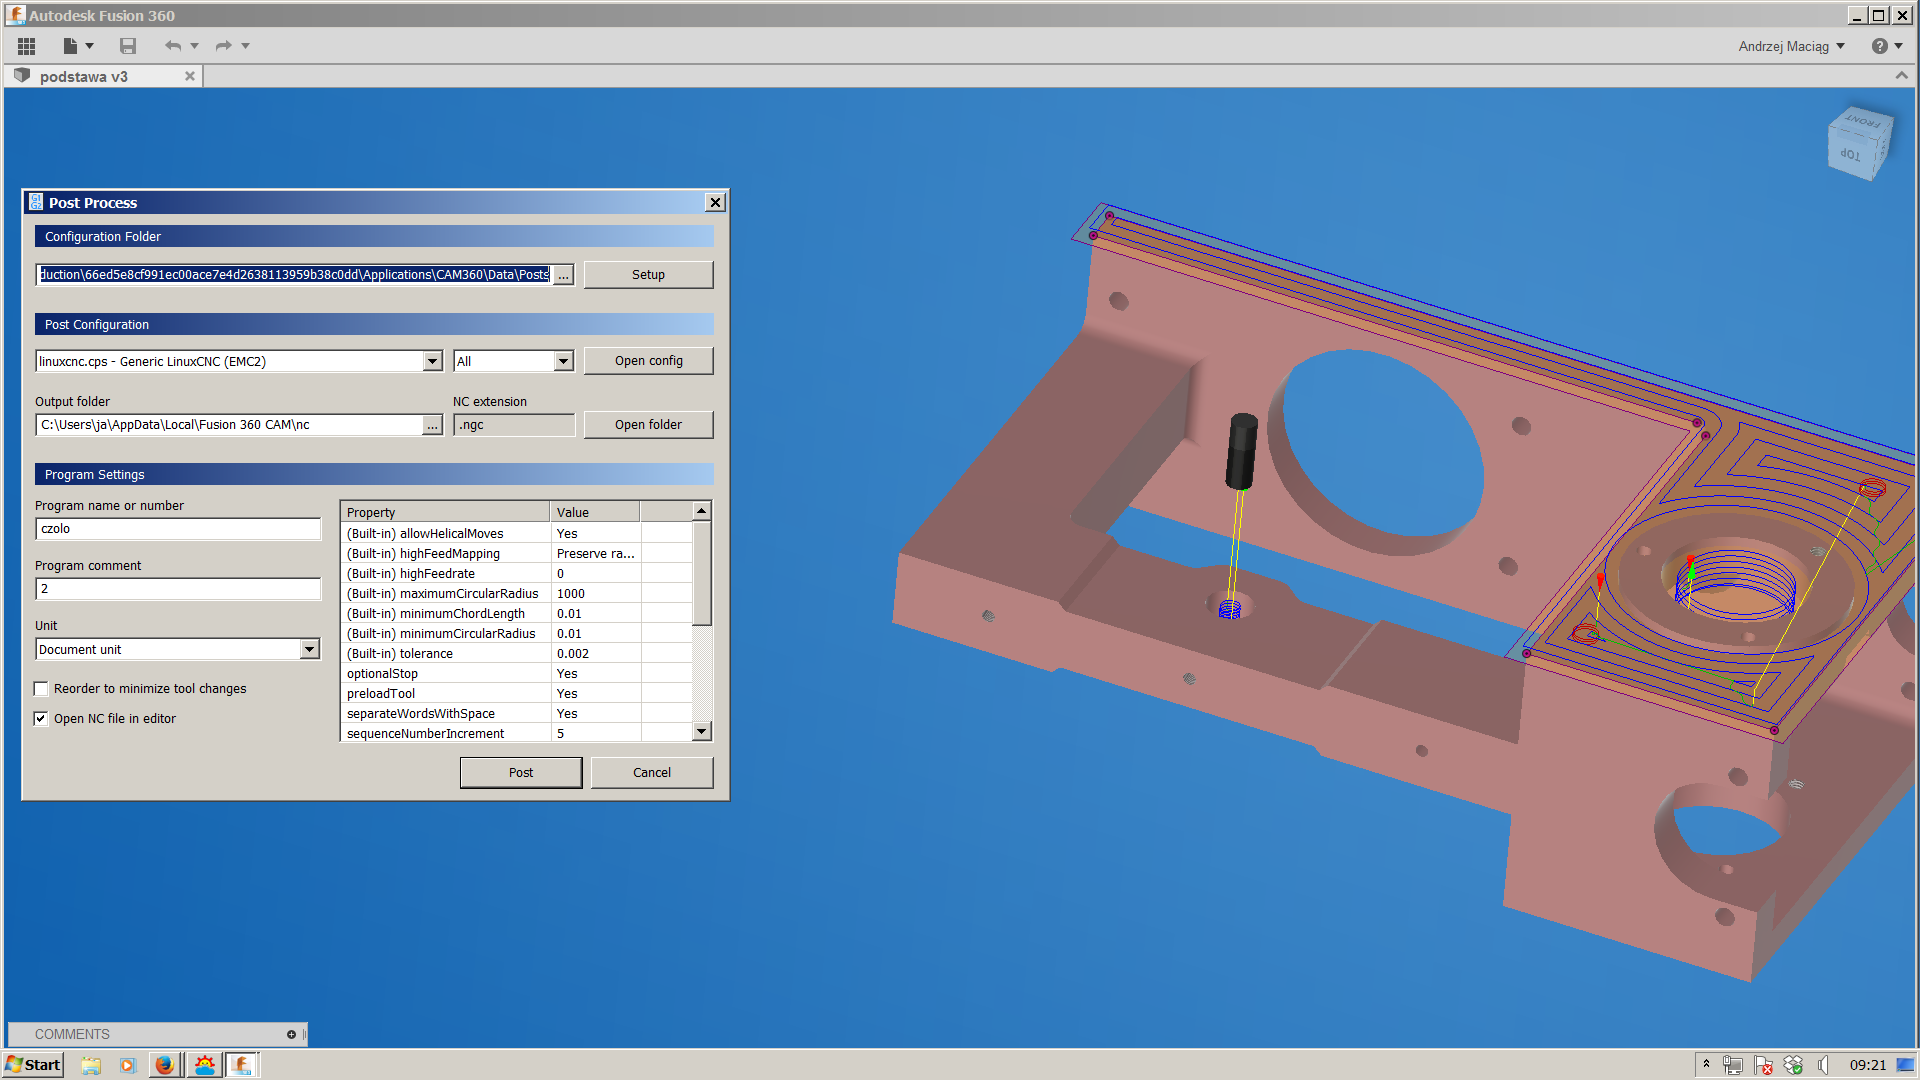Open the data panel grid icon
Screen dimensions: 1920x1080
(x=27, y=46)
